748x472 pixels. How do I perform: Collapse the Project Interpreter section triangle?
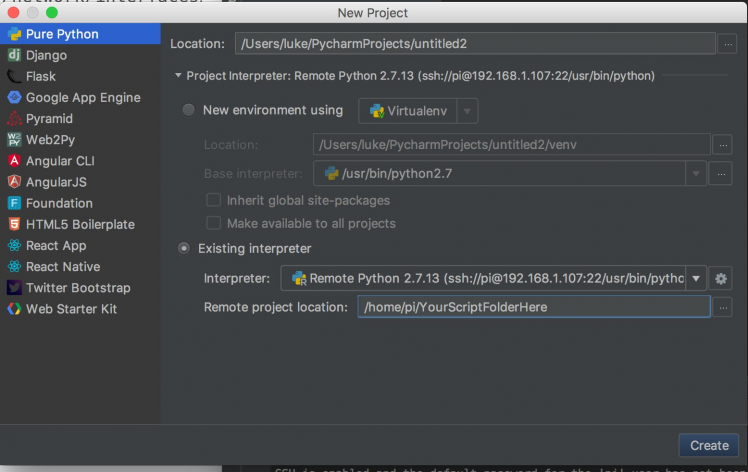(x=178, y=75)
